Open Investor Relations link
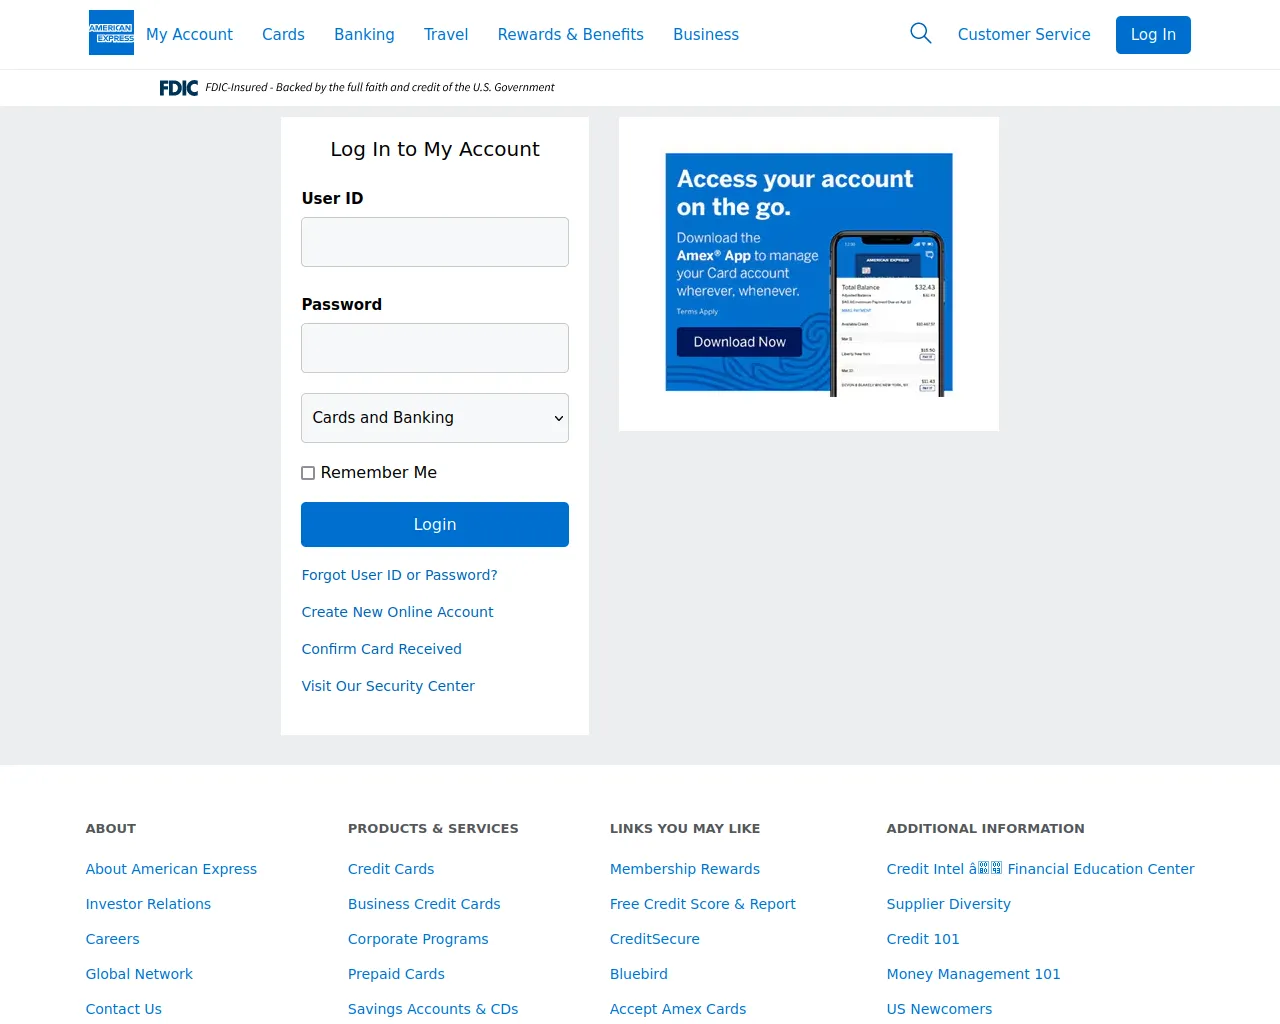Viewport: 1280px width, 1024px height. (148, 904)
